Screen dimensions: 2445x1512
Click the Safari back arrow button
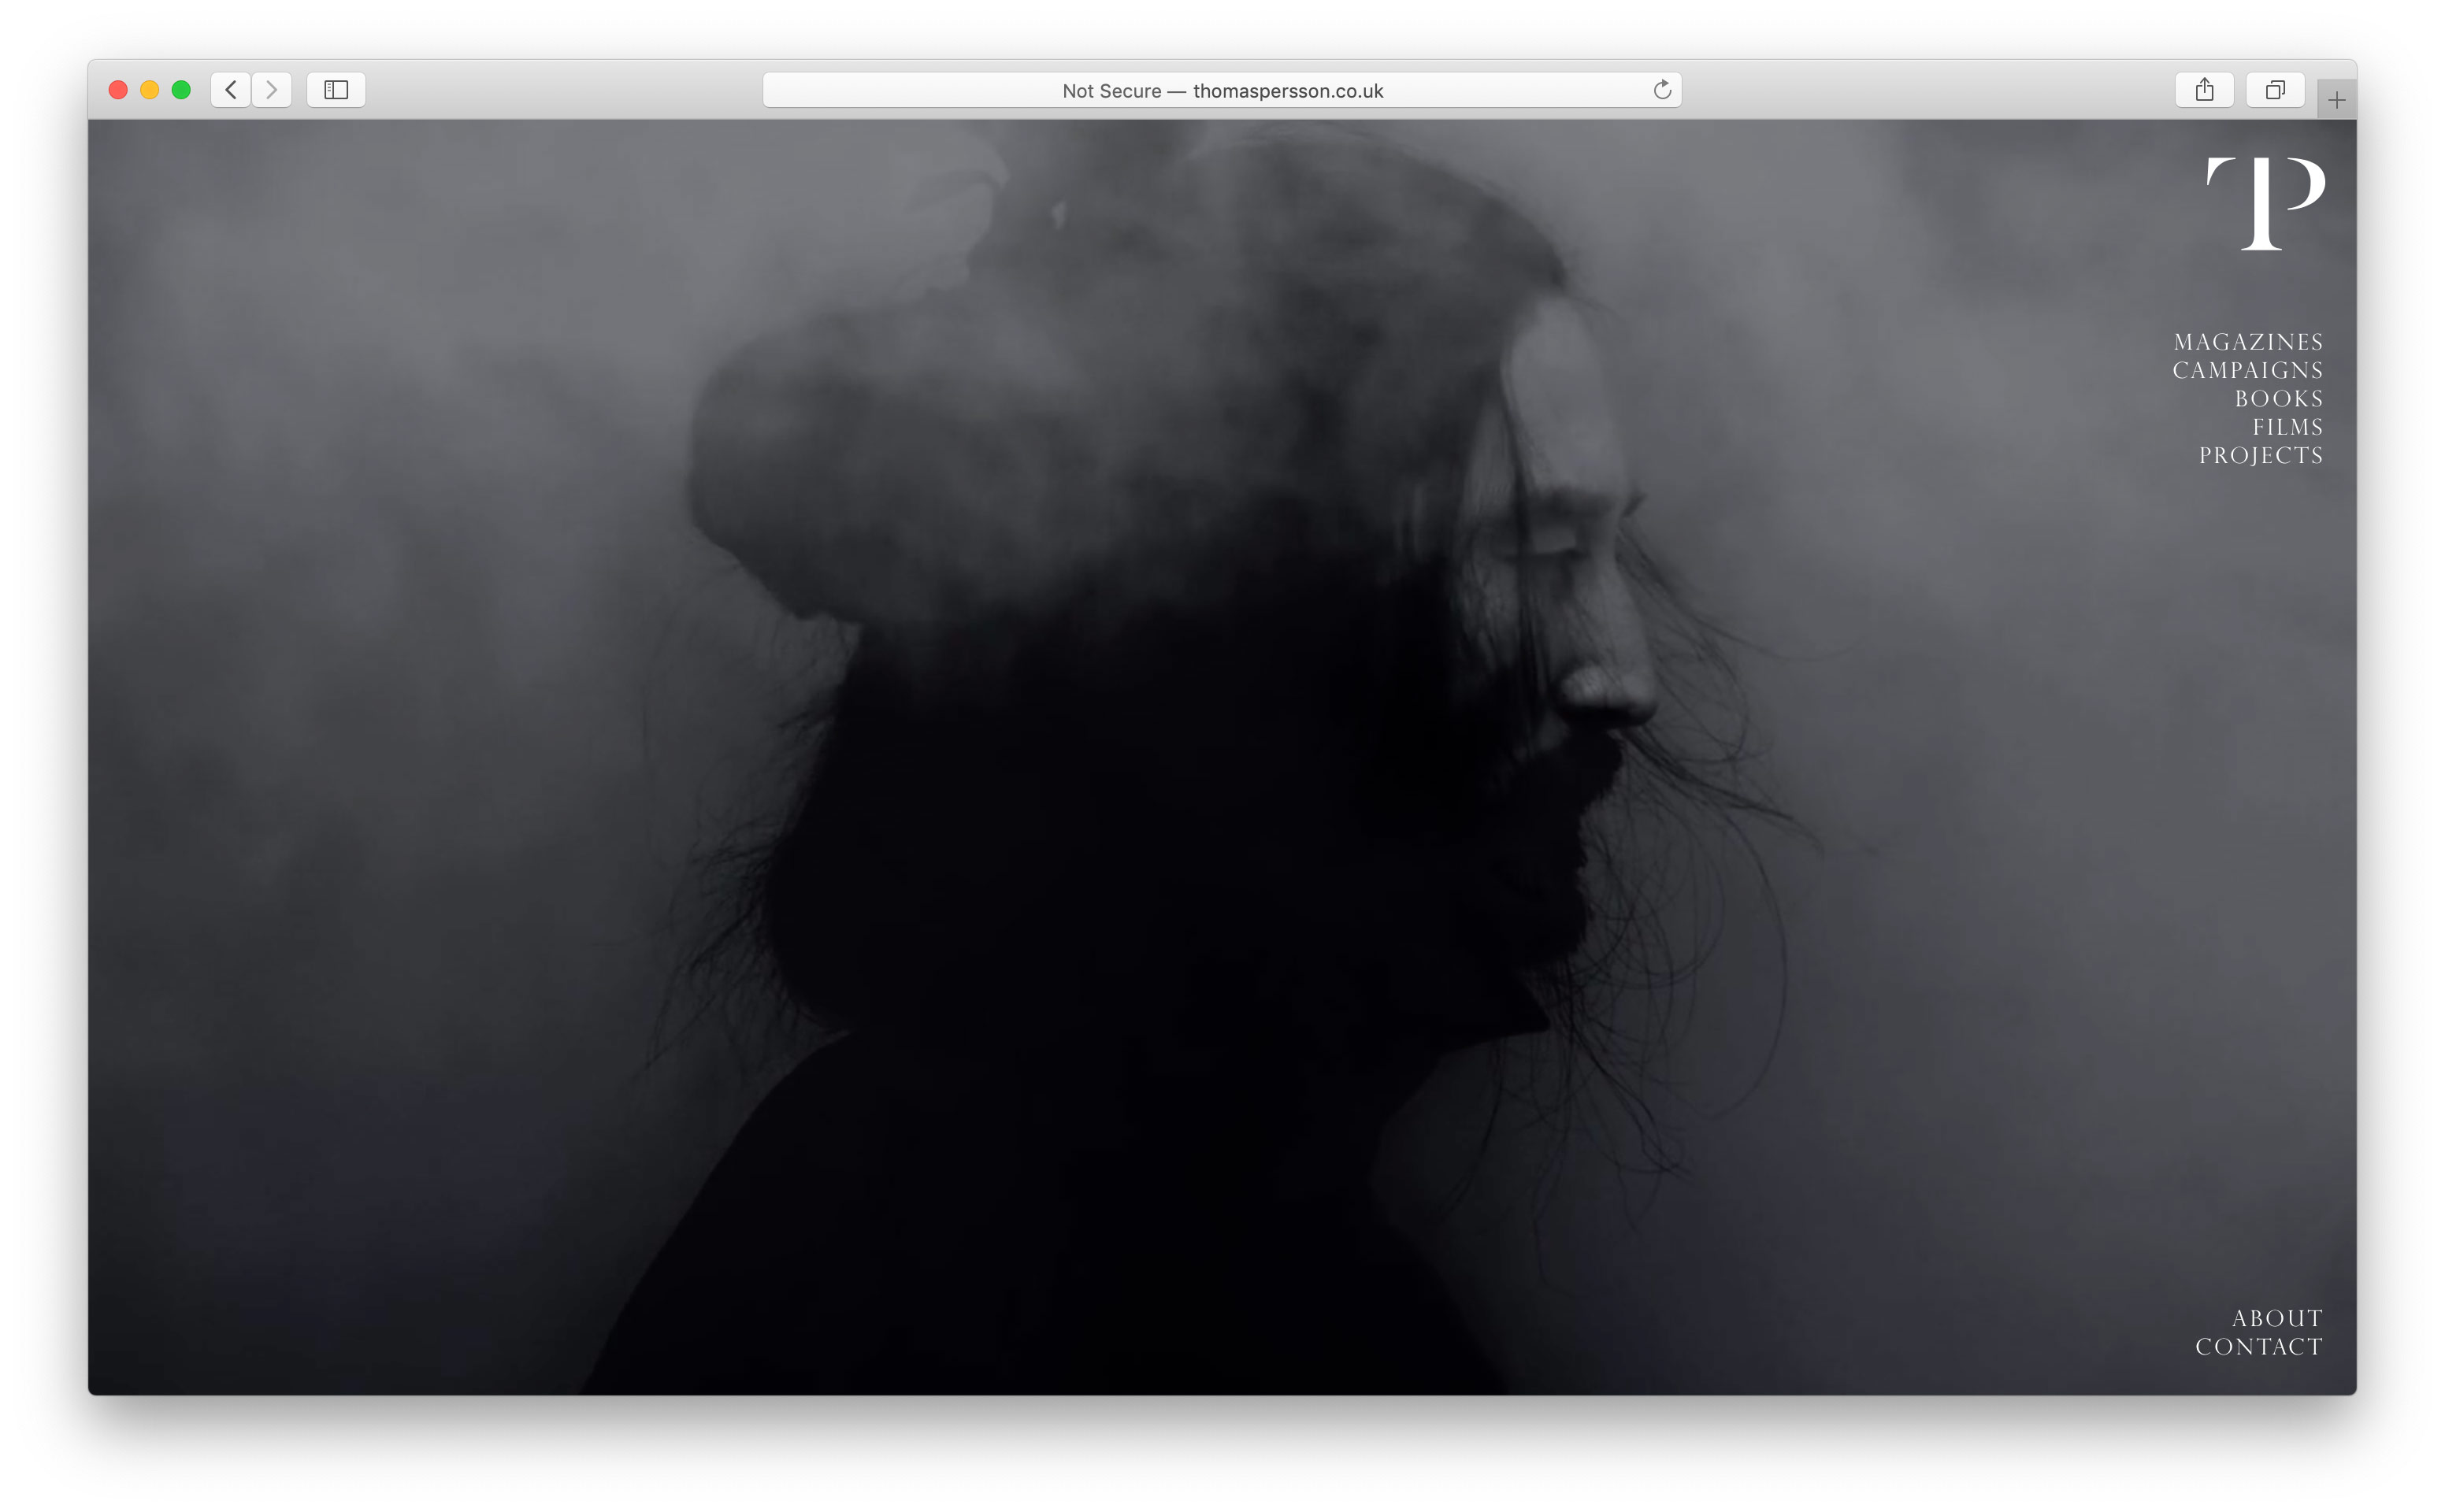pyautogui.click(x=231, y=90)
